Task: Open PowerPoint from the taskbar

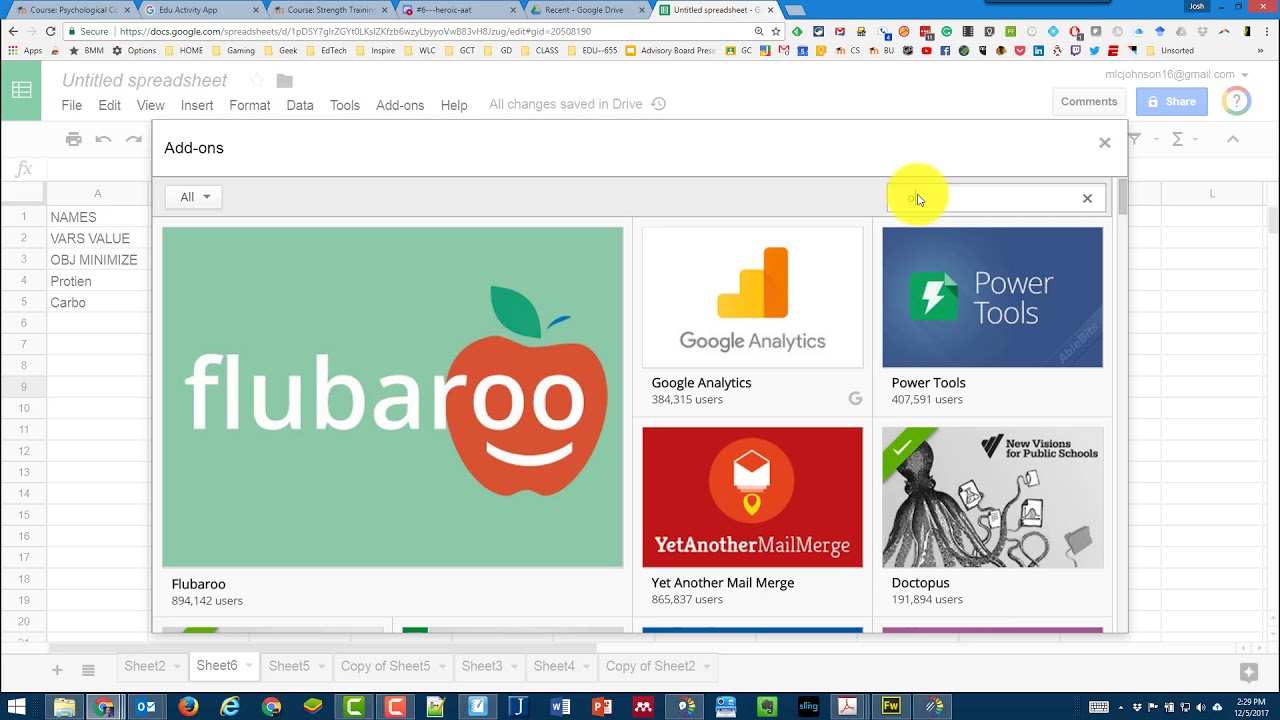Action: pyautogui.click(x=602, y=707)
